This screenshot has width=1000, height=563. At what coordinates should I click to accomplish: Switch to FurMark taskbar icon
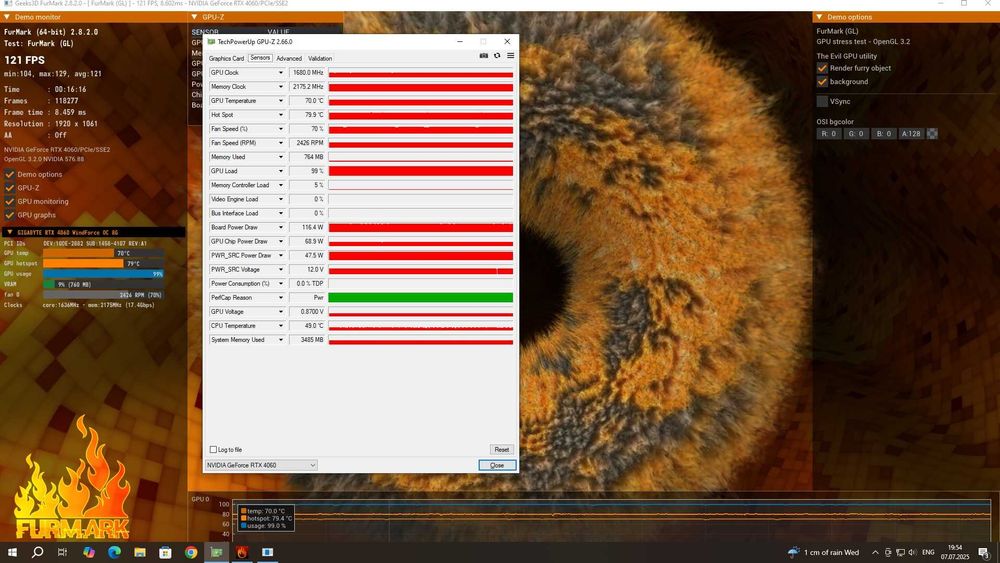(242, 552)
